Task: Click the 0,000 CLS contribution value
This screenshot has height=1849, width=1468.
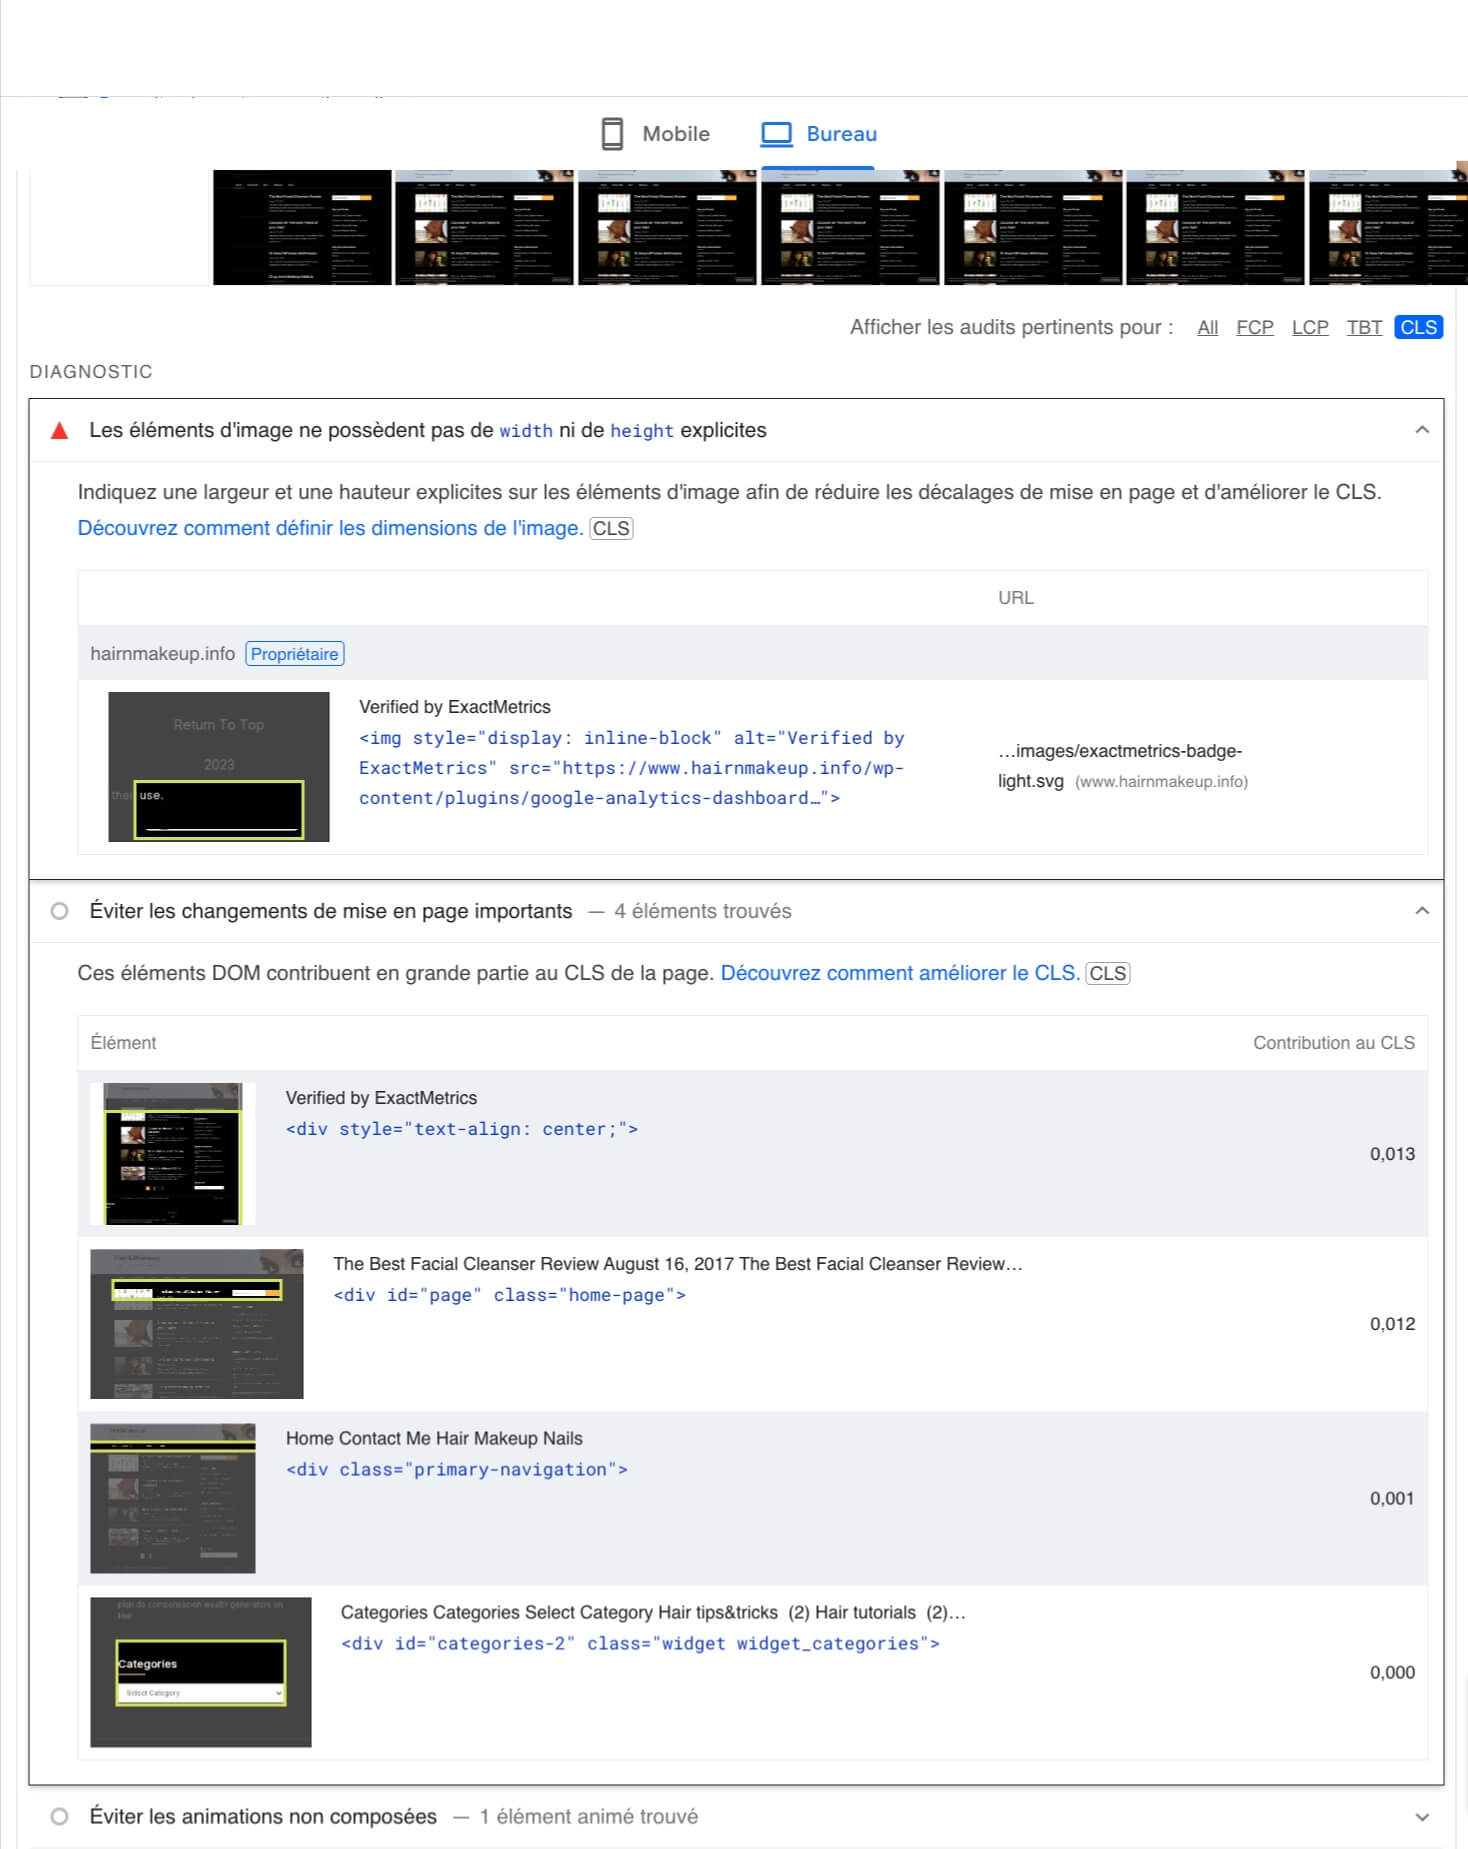Action: pos(1392,1672)
